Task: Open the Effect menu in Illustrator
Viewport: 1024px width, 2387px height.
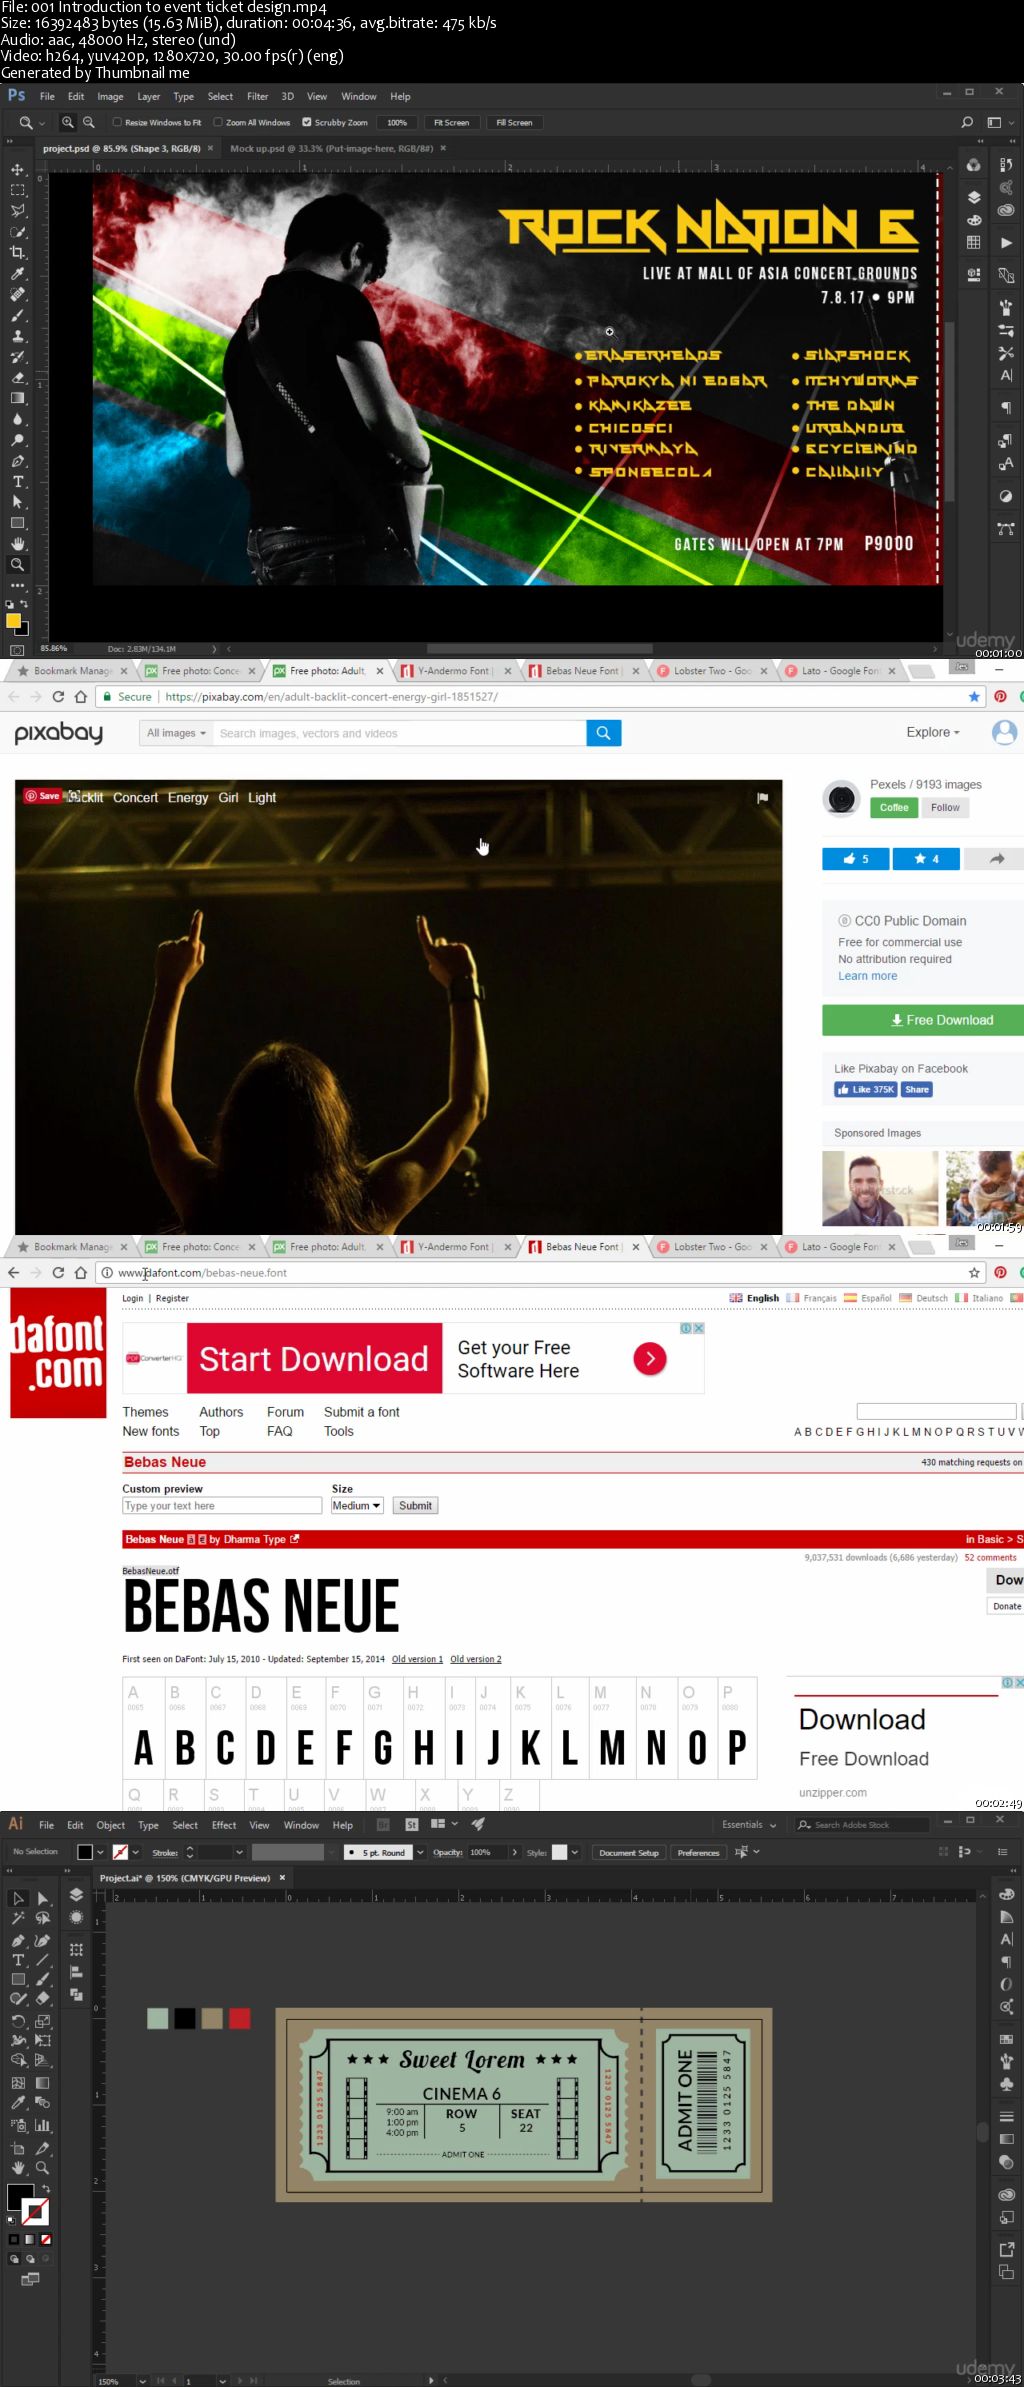Action: (224, 1826)
